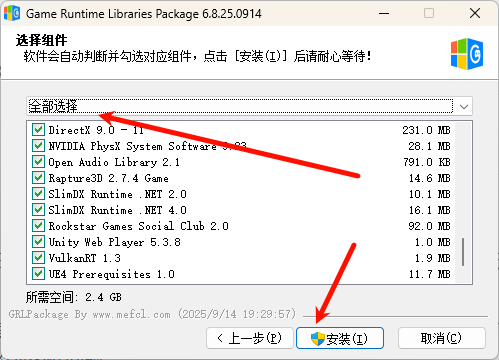Image resolution: width=499 pixels, height=360 pixels.
Task: Select the Rapture3D 2.7.4 Game row text
Action: click(109, 178)
